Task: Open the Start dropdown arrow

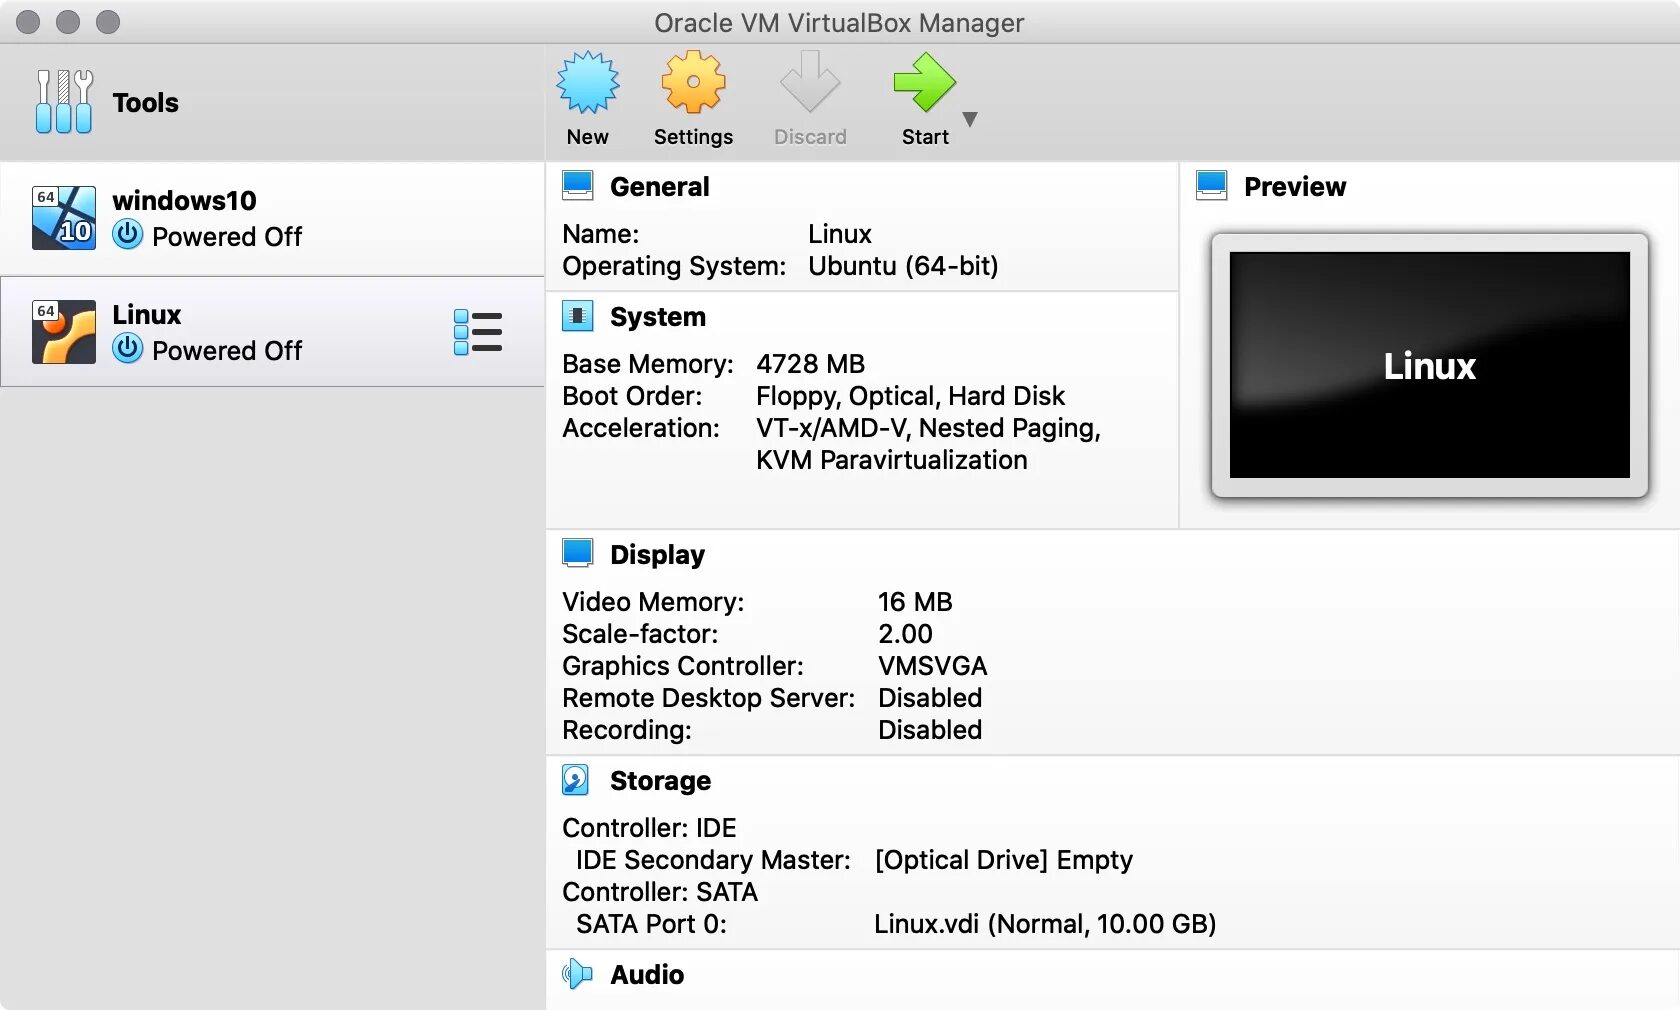Action: click(x=969, y=119)
